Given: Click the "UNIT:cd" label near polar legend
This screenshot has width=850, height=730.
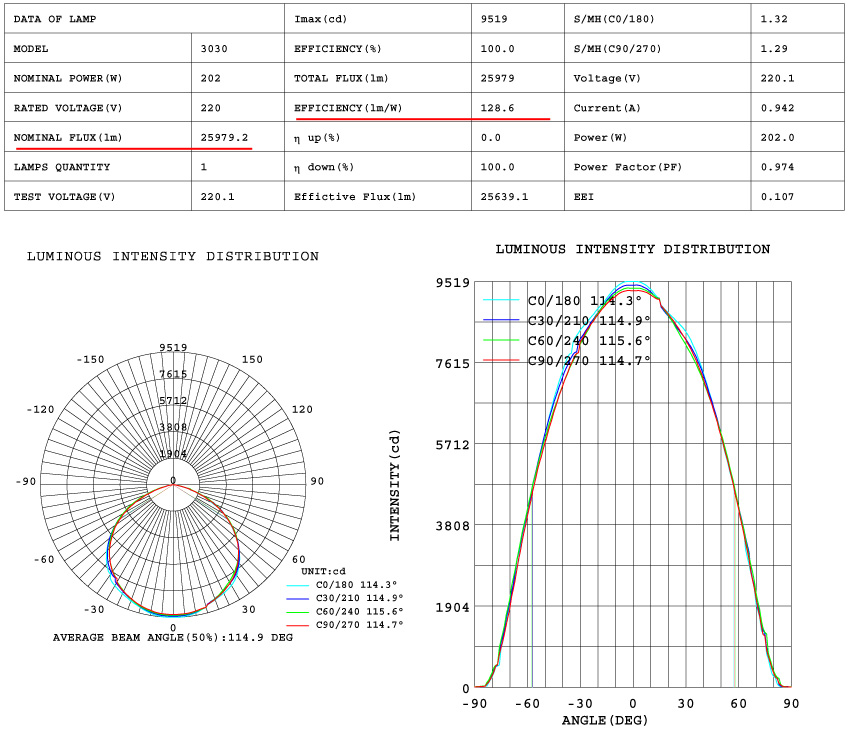Looking at the screenshot, I should coord(323,571).
